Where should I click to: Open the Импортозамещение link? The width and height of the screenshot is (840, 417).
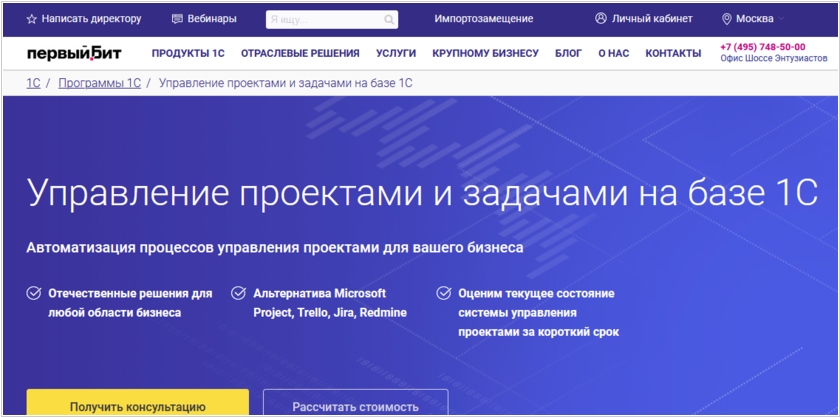[x=484, y=19]
